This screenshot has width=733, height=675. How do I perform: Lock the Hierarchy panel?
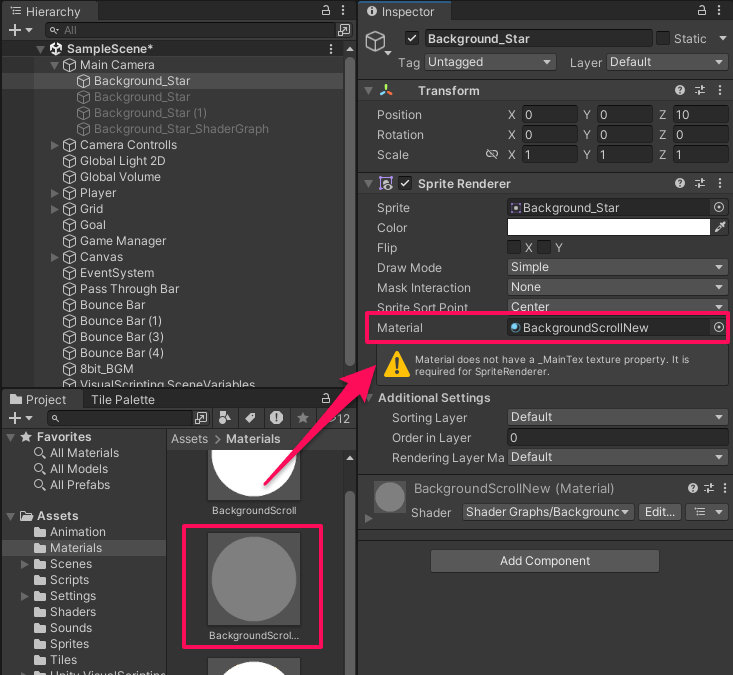(326, 10)
